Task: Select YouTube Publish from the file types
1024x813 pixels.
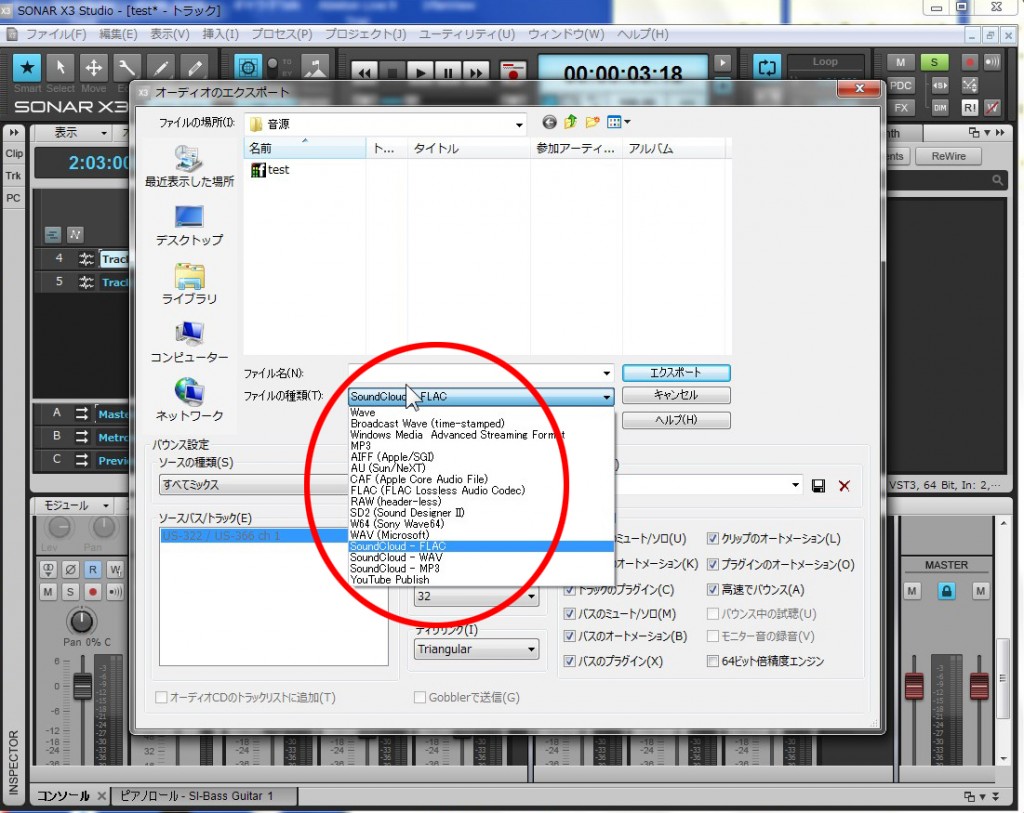Action: [481, 580]
